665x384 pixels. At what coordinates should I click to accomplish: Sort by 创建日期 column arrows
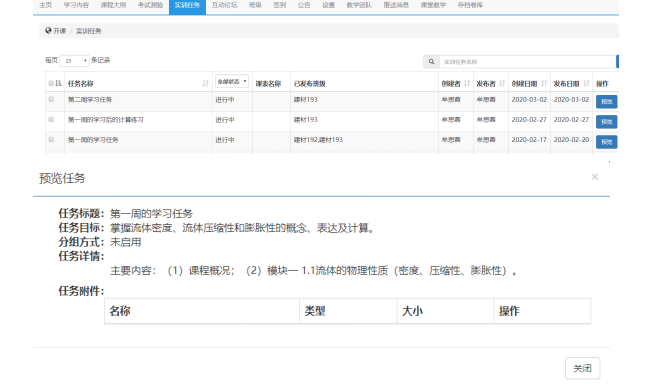click(544, 83)
